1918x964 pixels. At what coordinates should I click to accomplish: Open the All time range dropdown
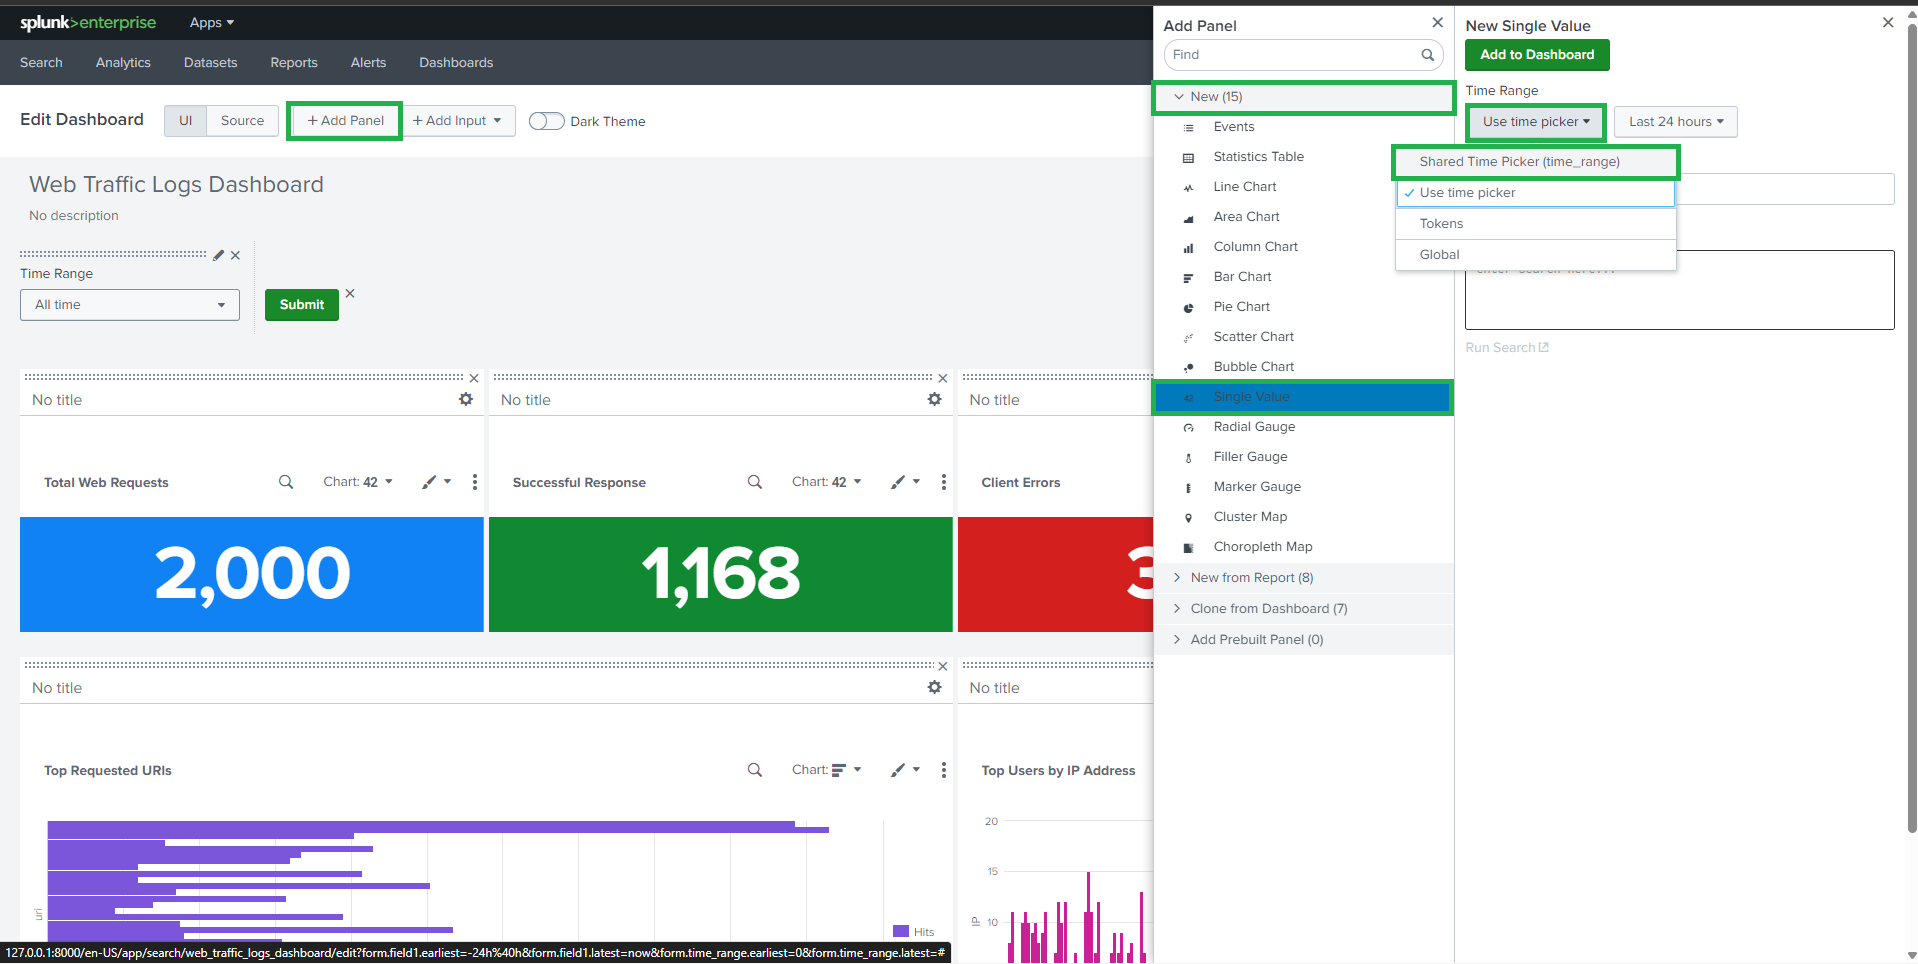[130, 305]
